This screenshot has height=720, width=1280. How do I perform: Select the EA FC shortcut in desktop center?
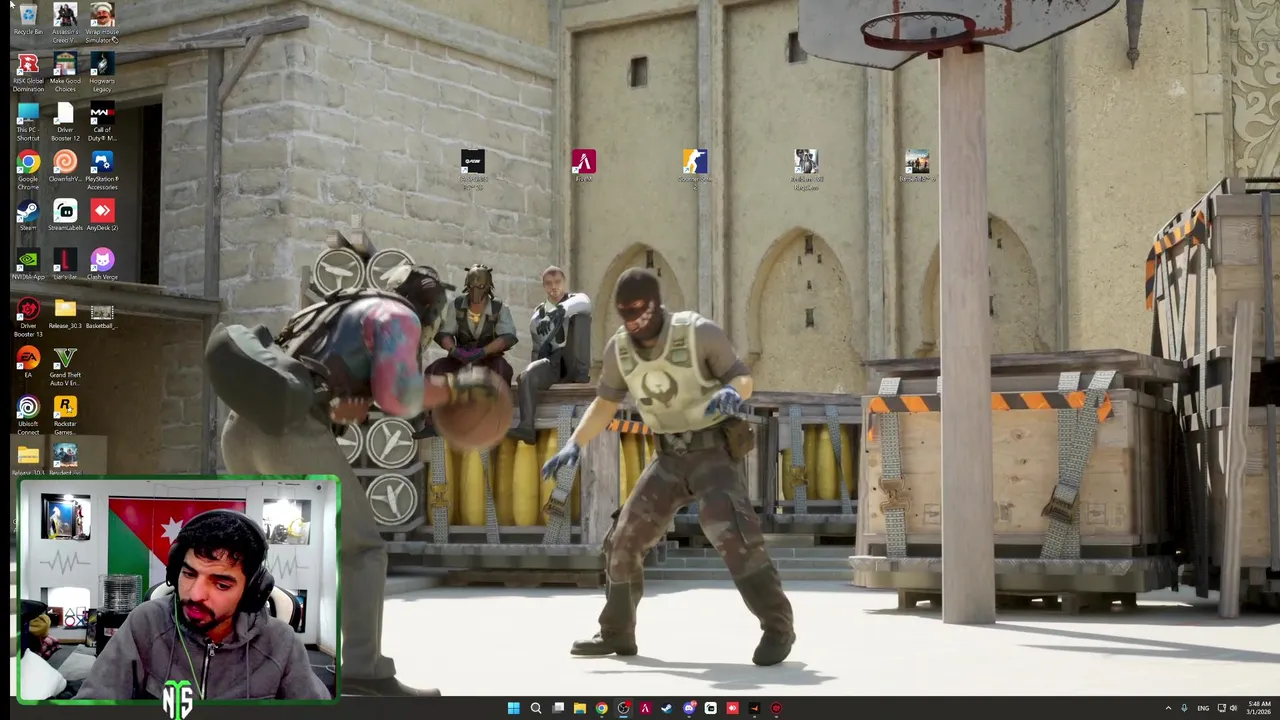[x=472, y=169]
